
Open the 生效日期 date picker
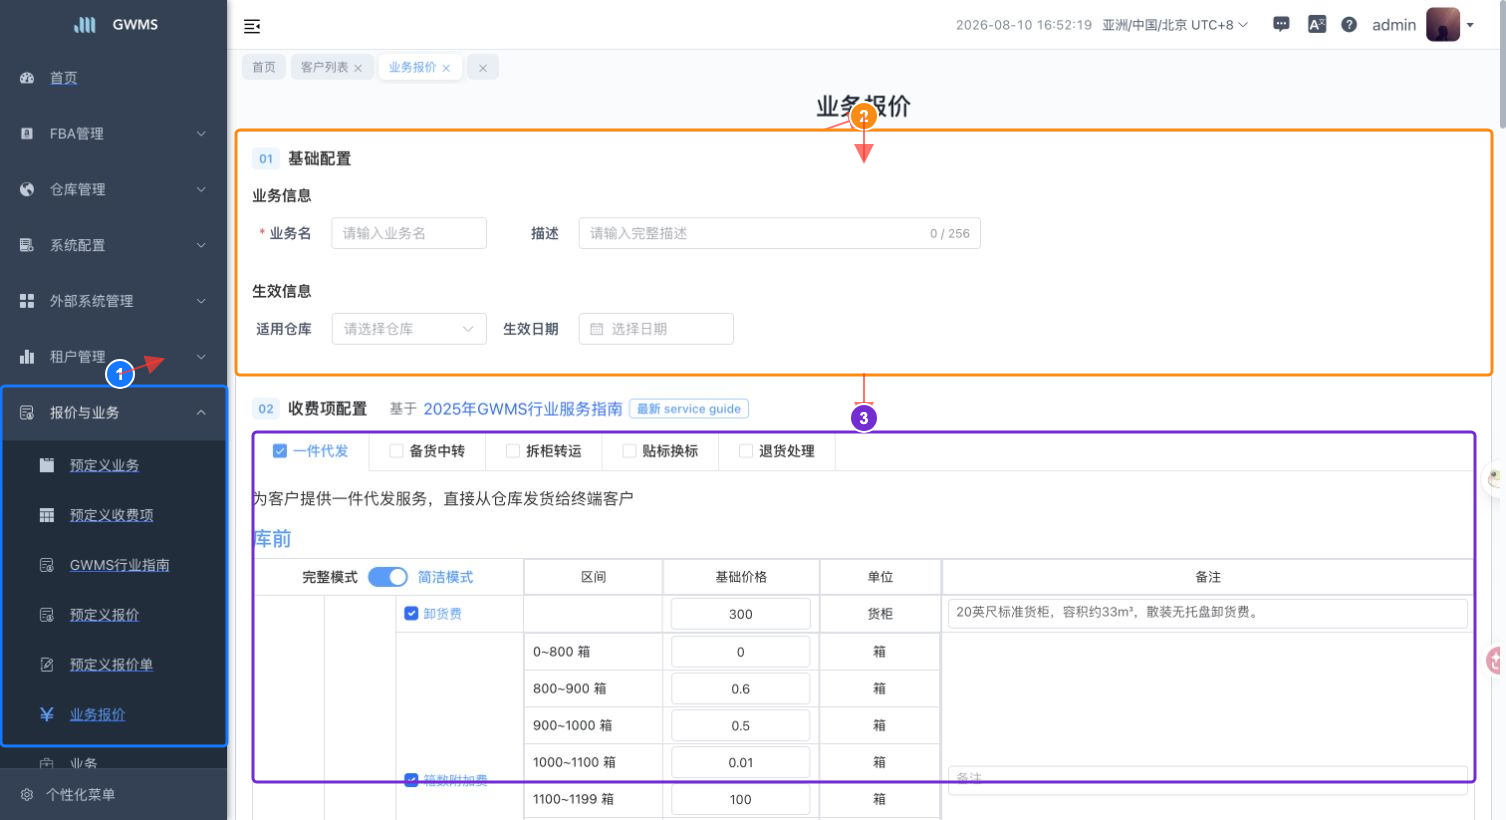[656, 329]
